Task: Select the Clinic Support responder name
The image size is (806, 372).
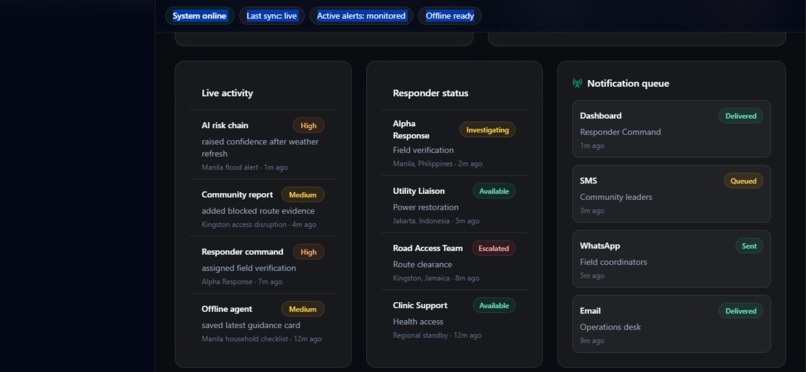Action: [x=420, y=305]
